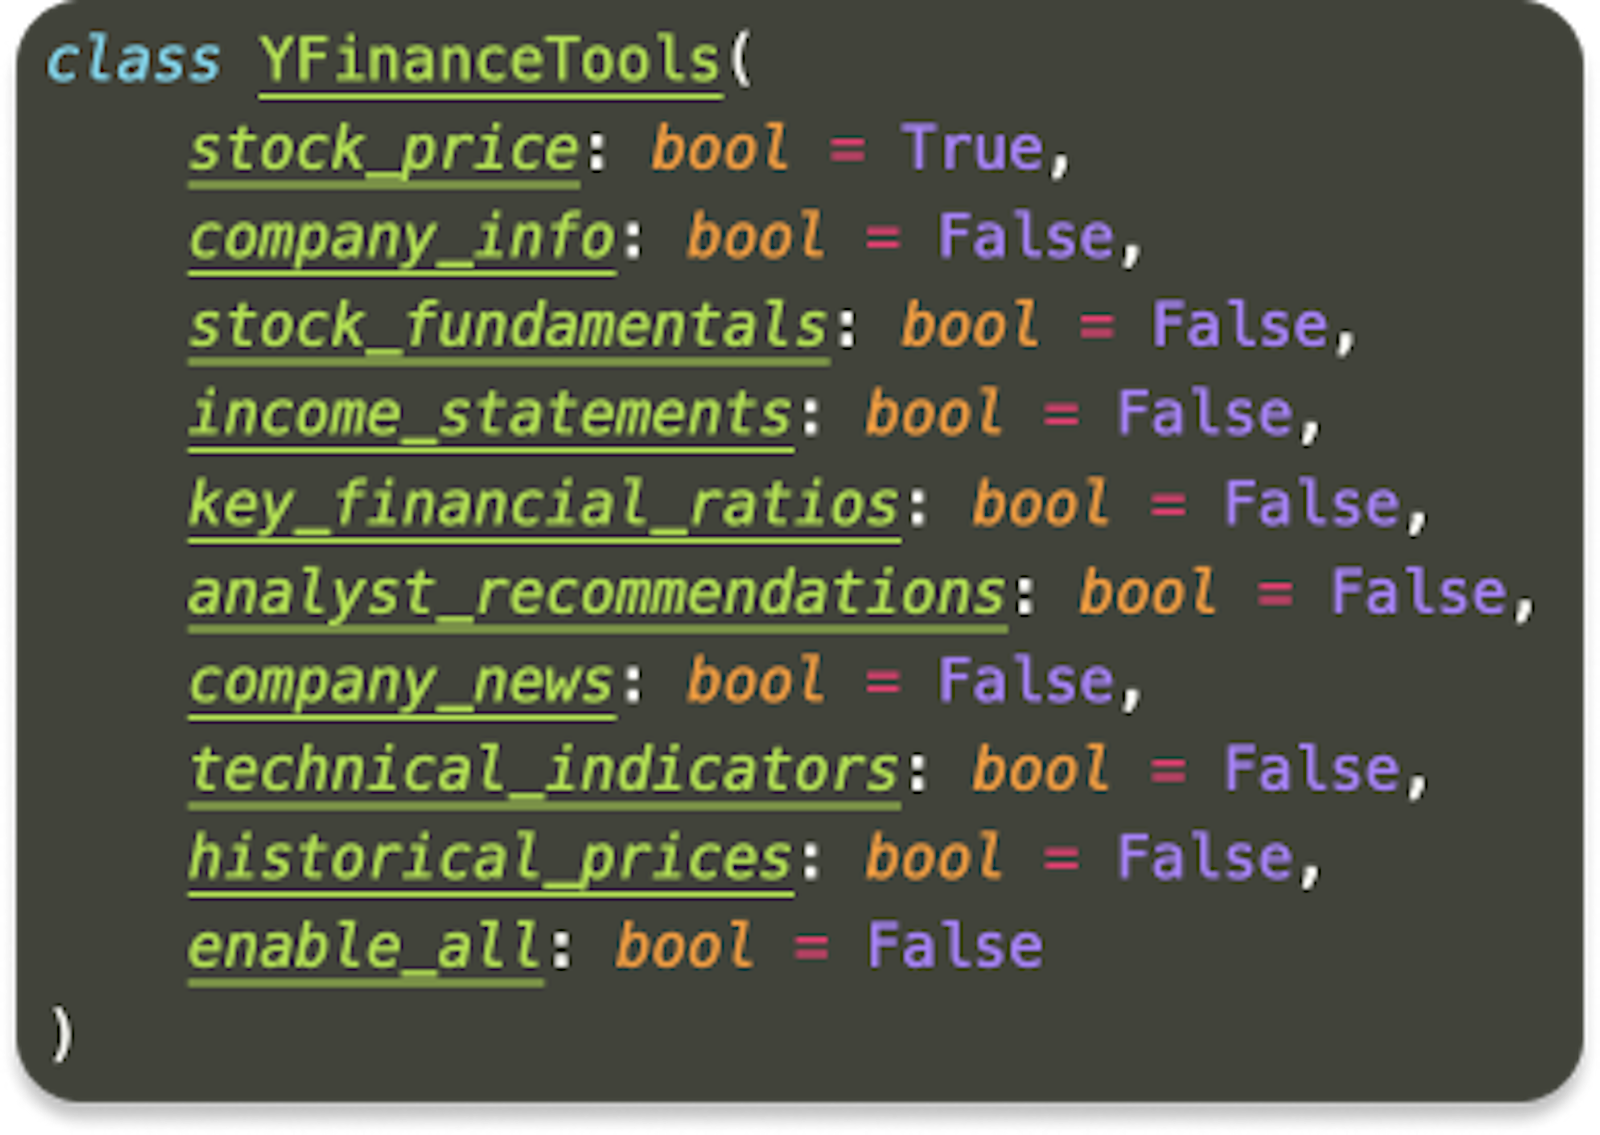Click the analyst_recommendations parameter

tap(597, 592)
